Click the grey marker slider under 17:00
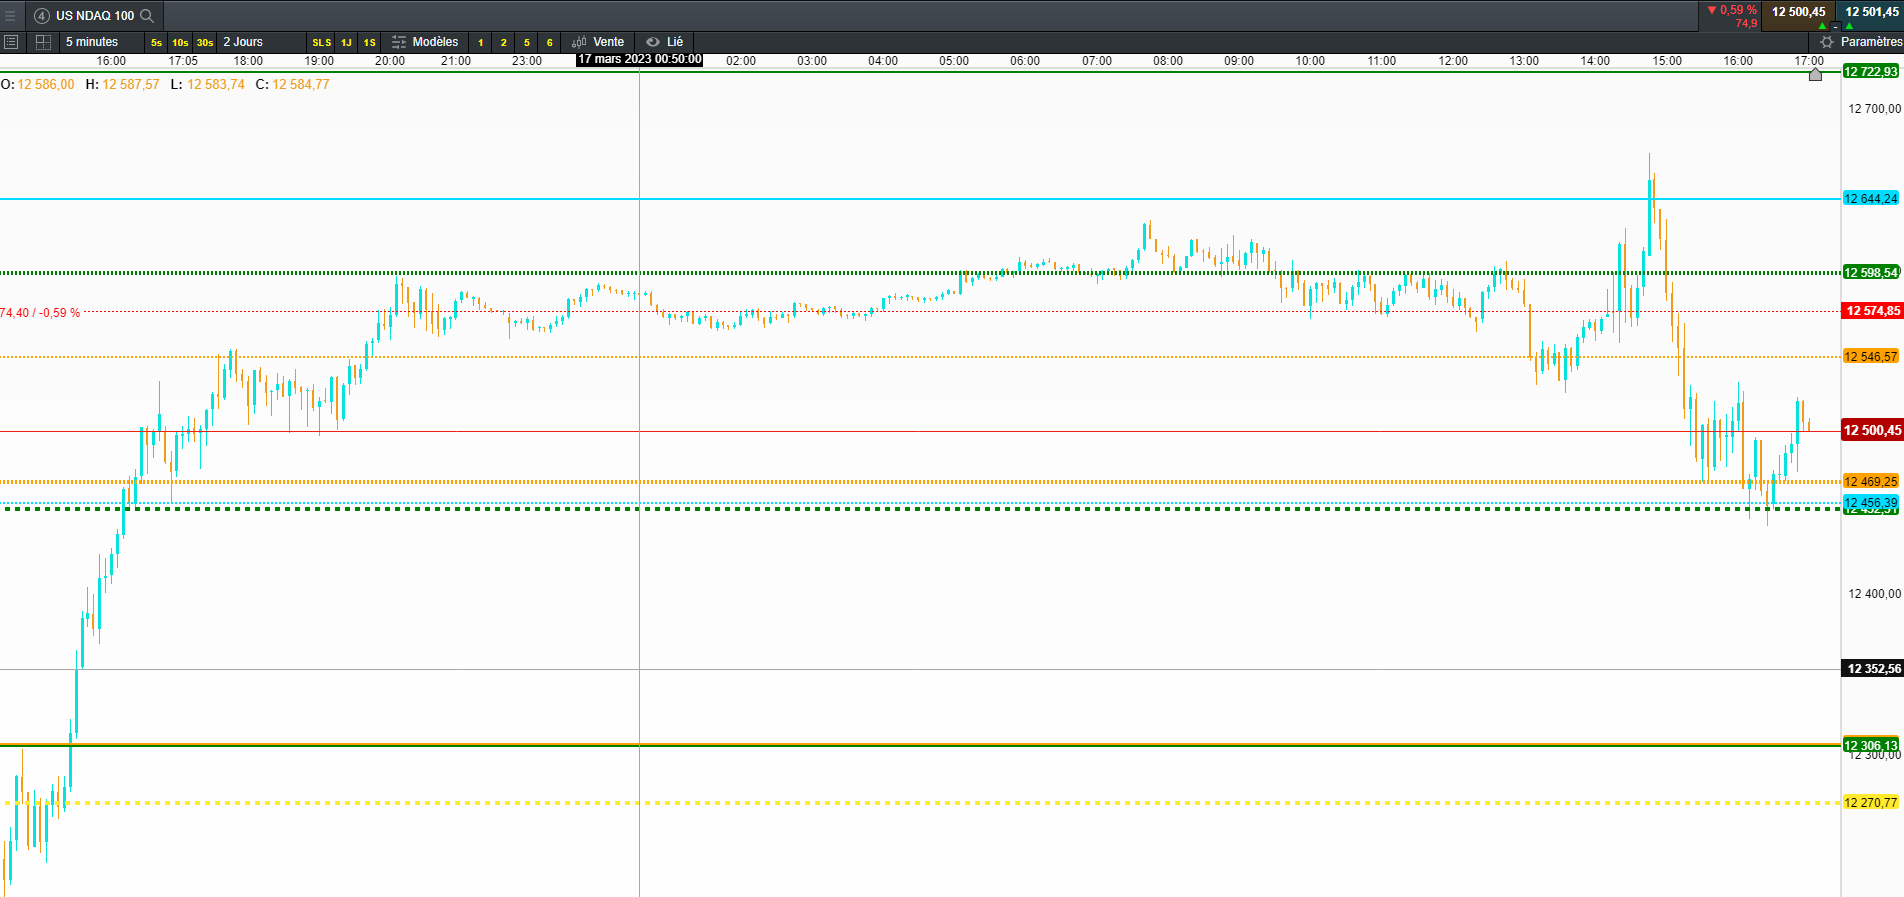Image resolution: width=1904 pixels, height=897 pixels. pos(1815,74)
